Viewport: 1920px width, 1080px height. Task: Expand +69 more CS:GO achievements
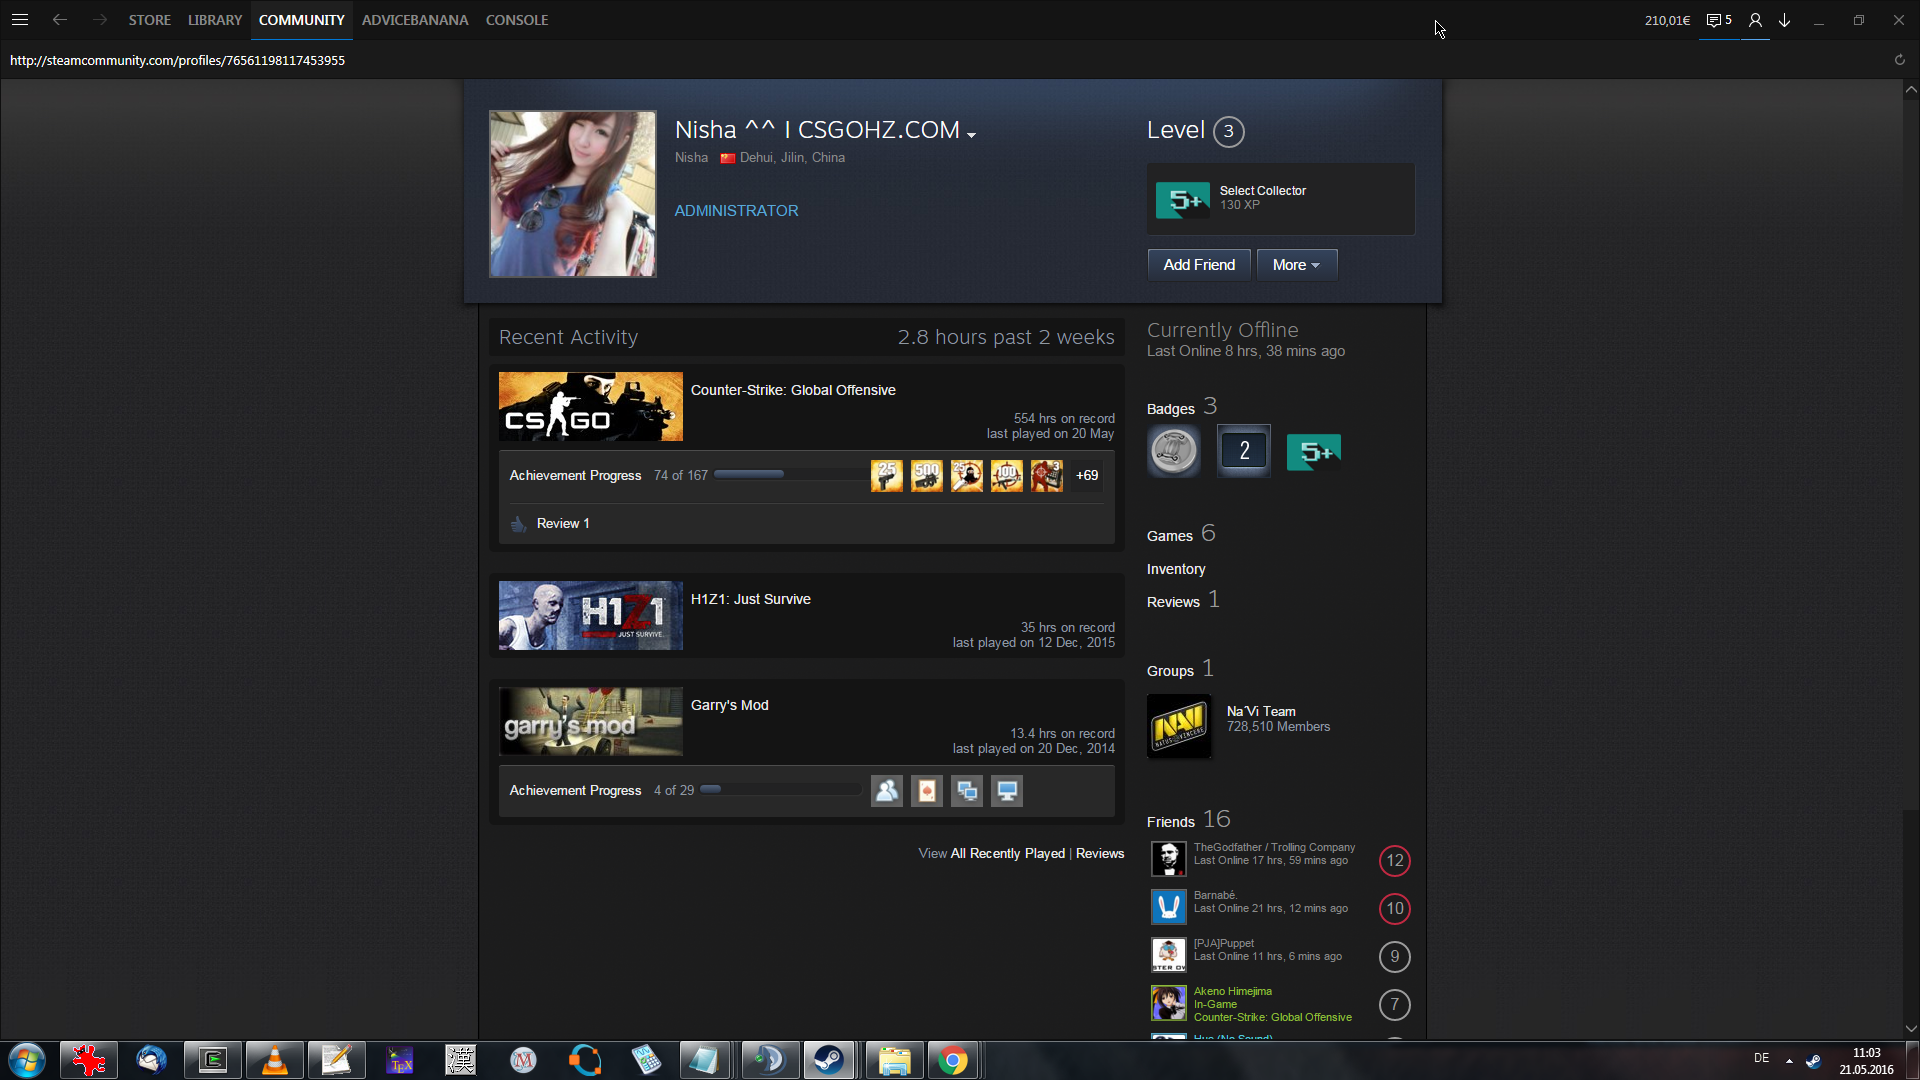coord(1087,476)
